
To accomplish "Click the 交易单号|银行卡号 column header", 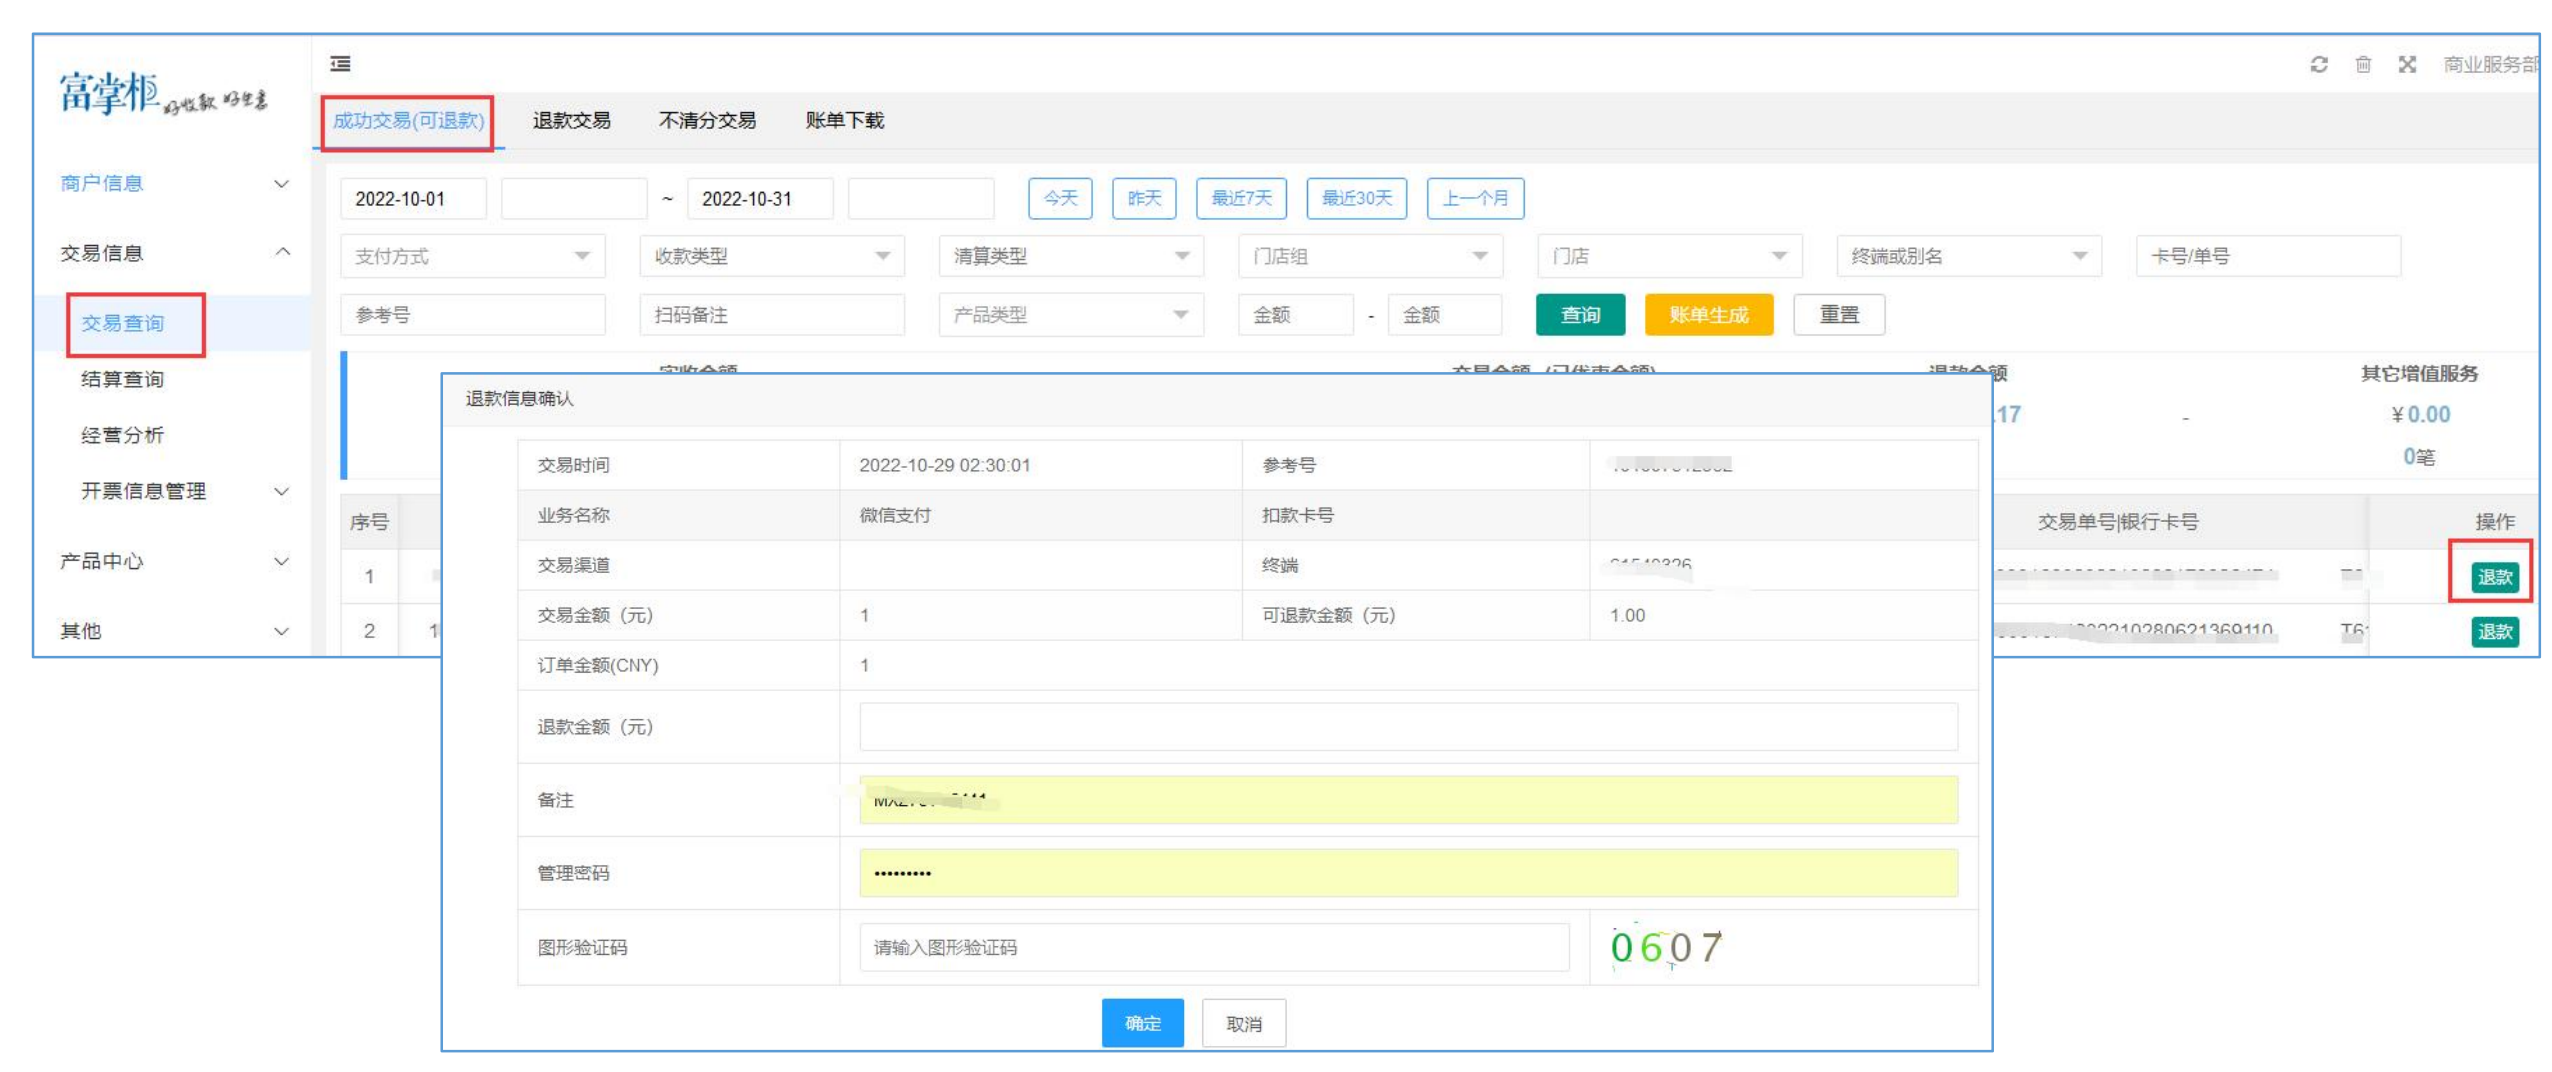I will pos(2118,522).
